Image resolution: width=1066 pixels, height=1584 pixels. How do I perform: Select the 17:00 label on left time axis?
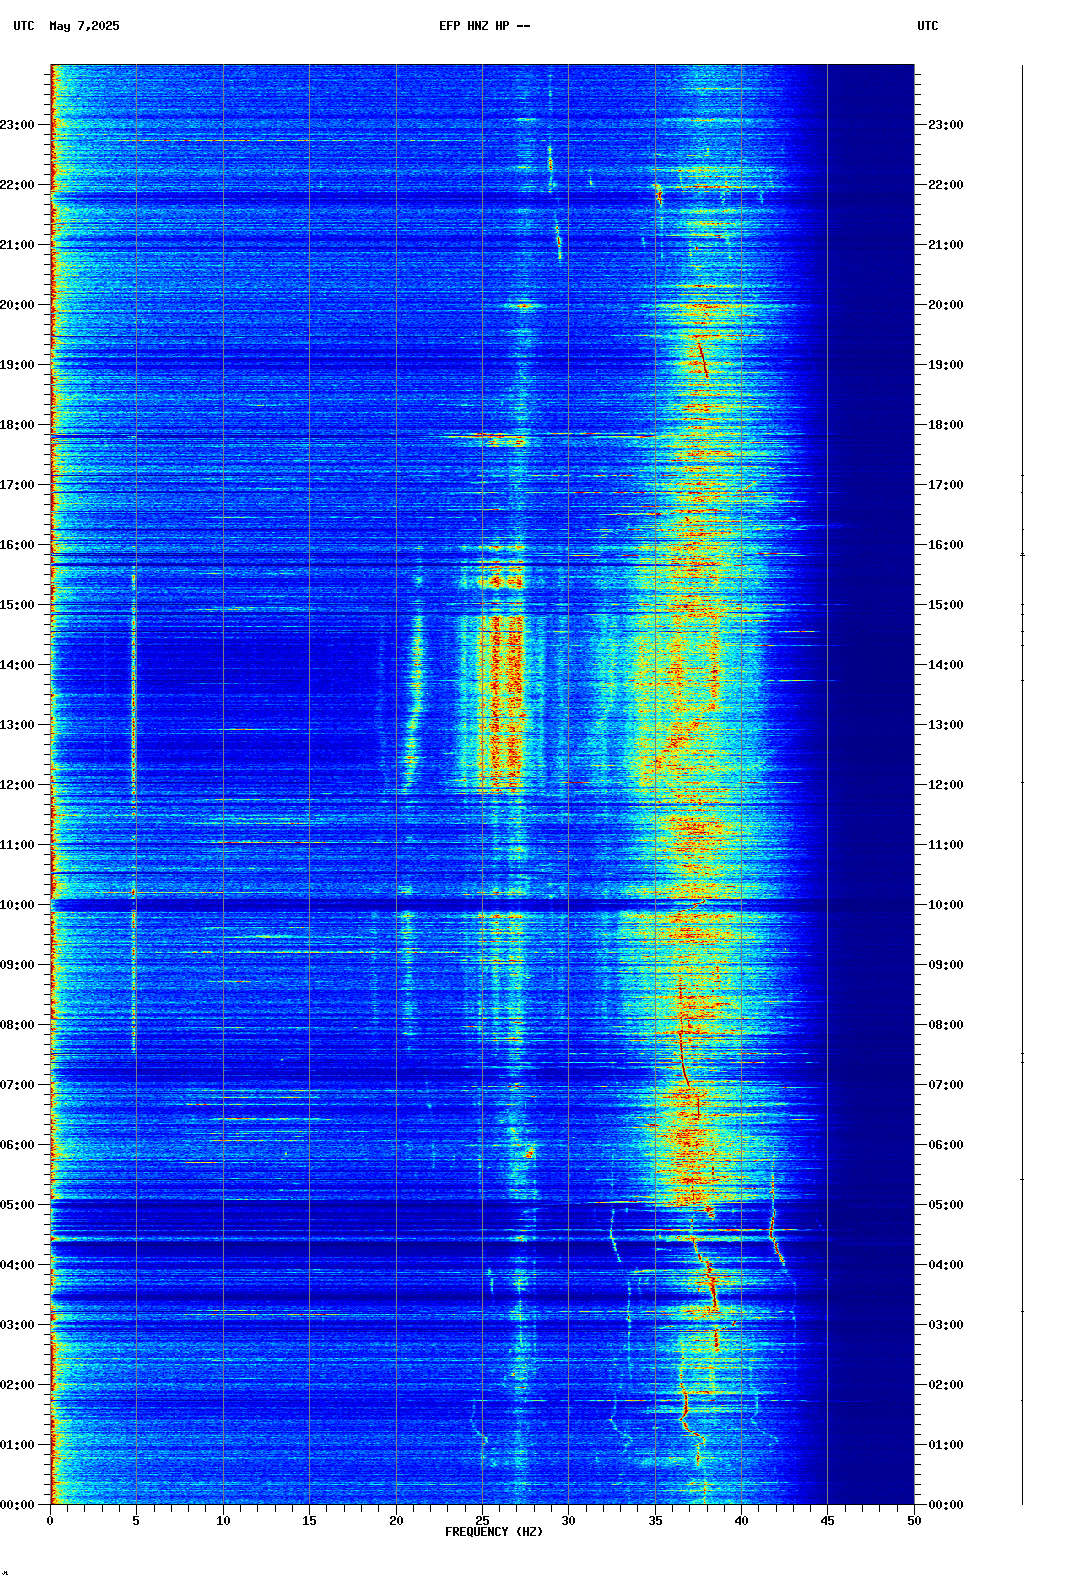click(17, 485)
